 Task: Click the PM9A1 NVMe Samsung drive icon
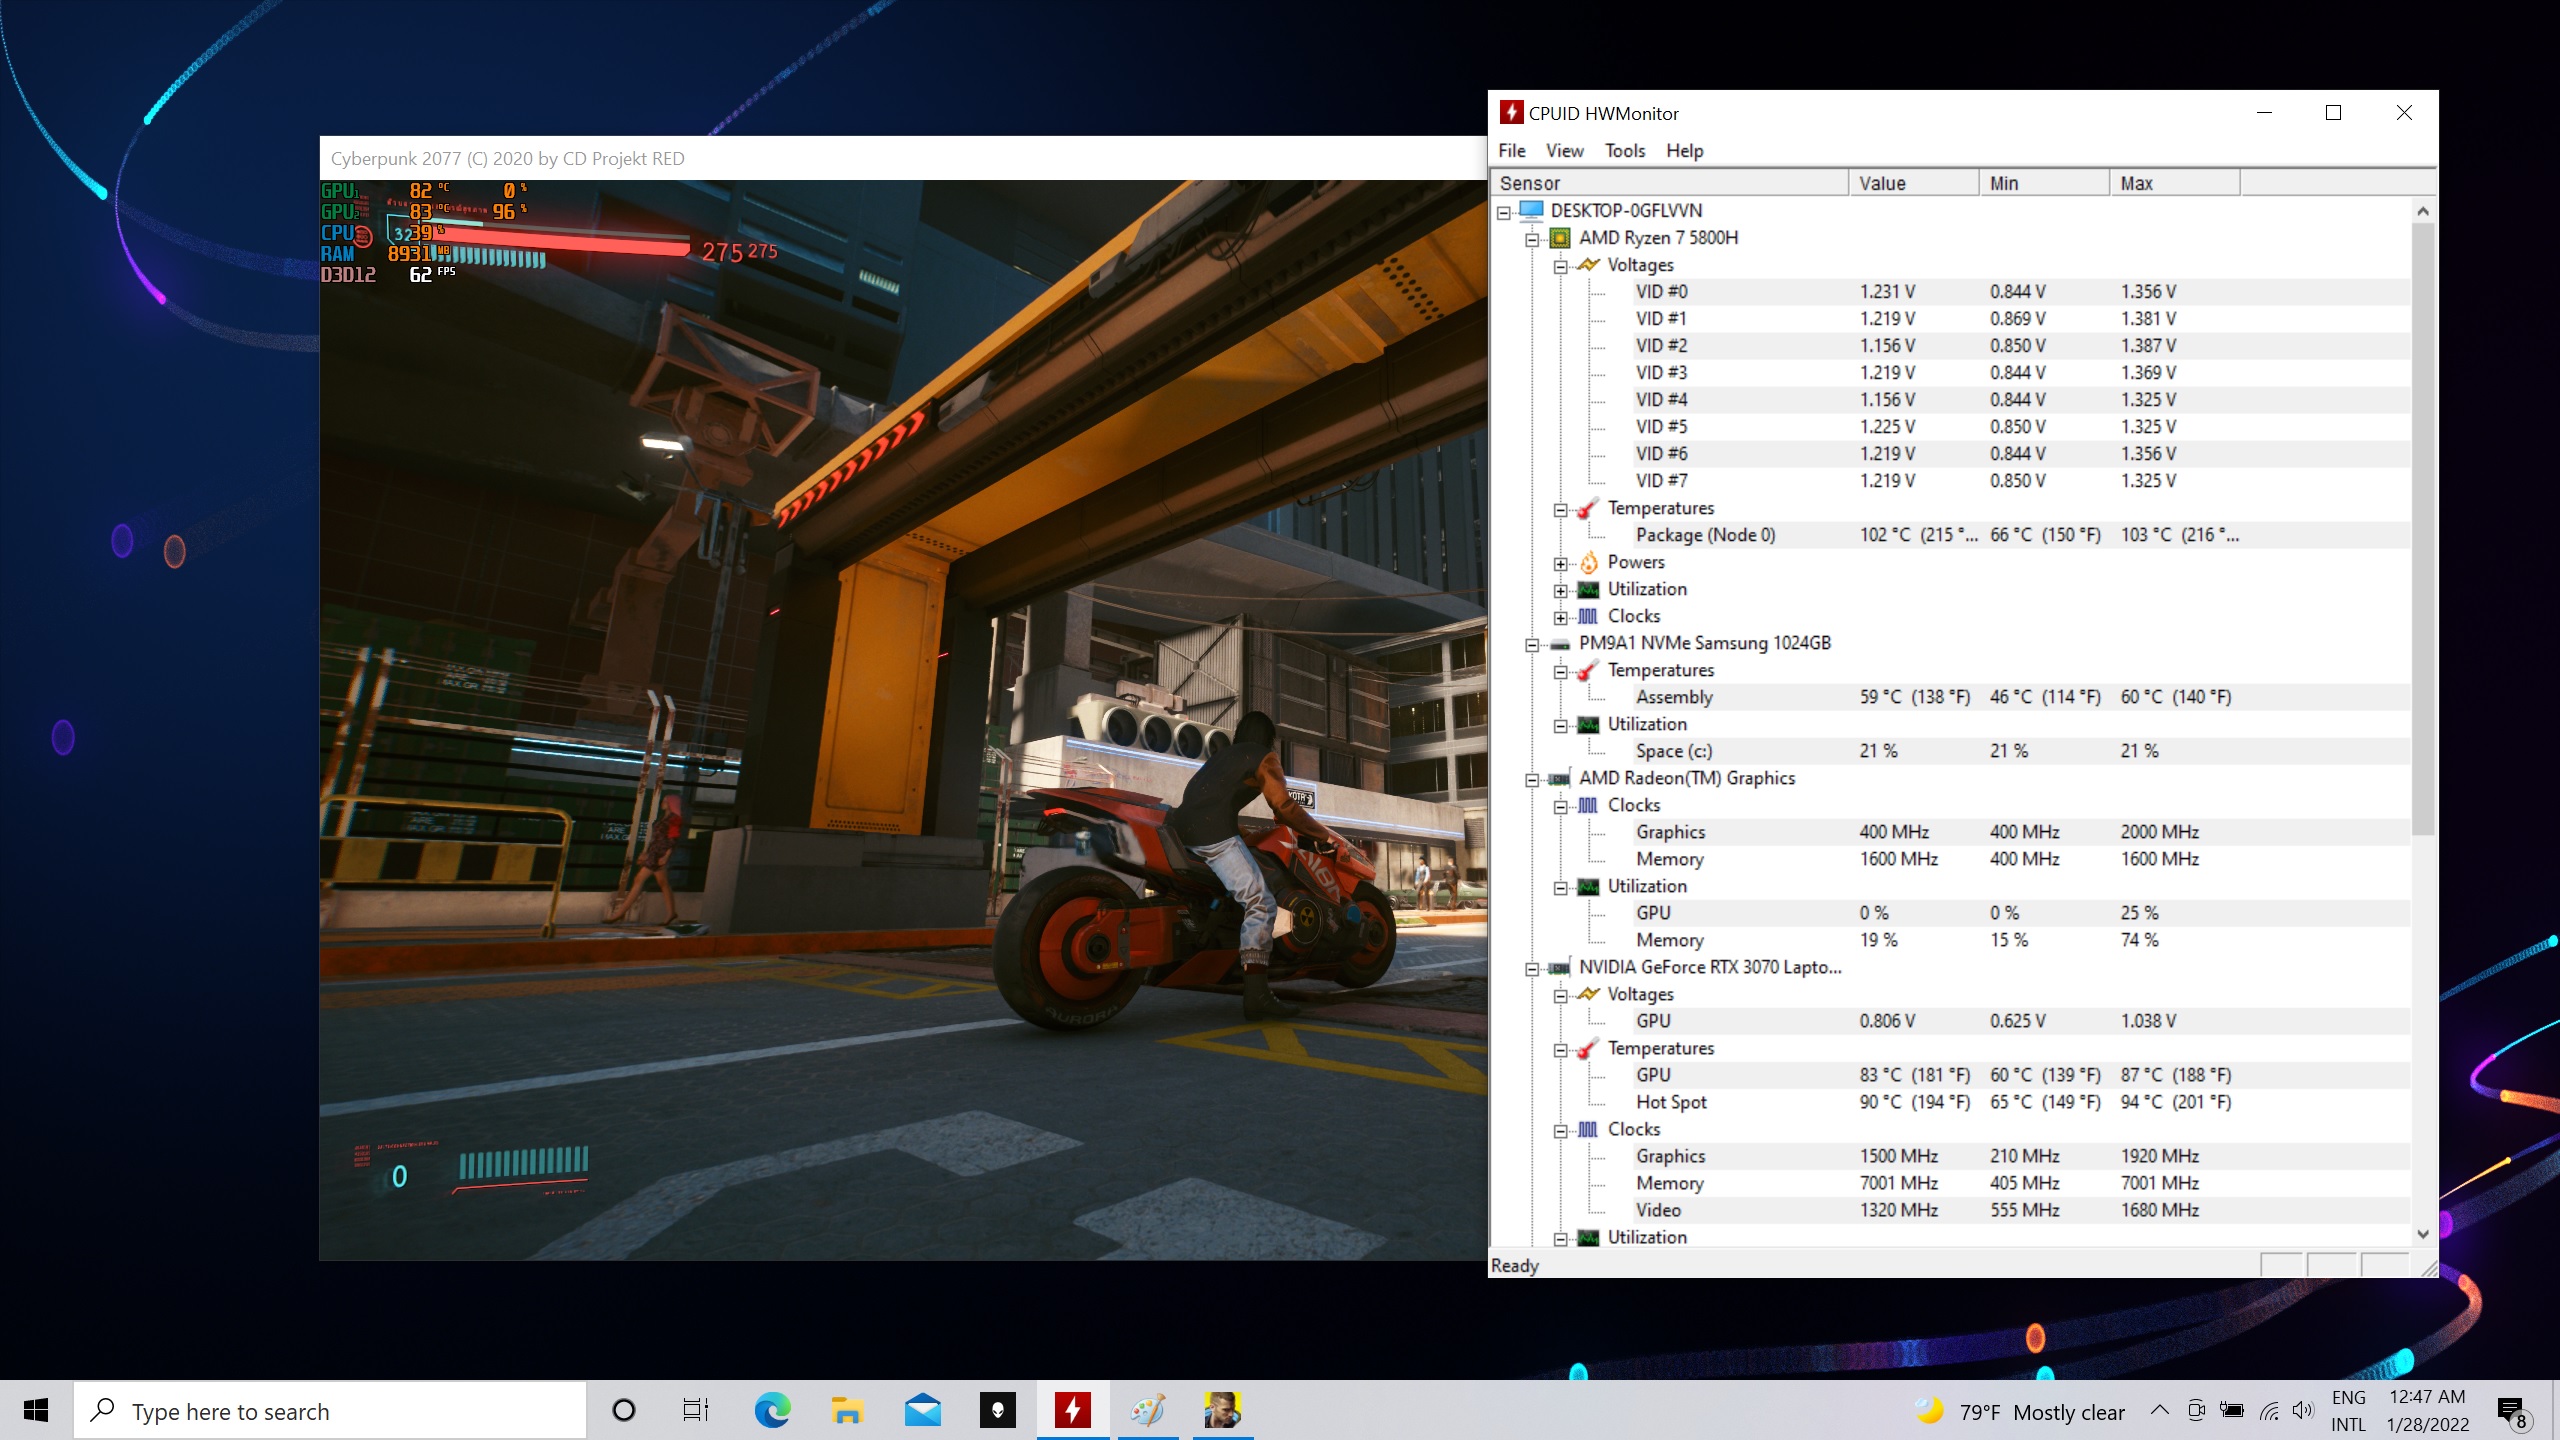[x=1559, y=644]
